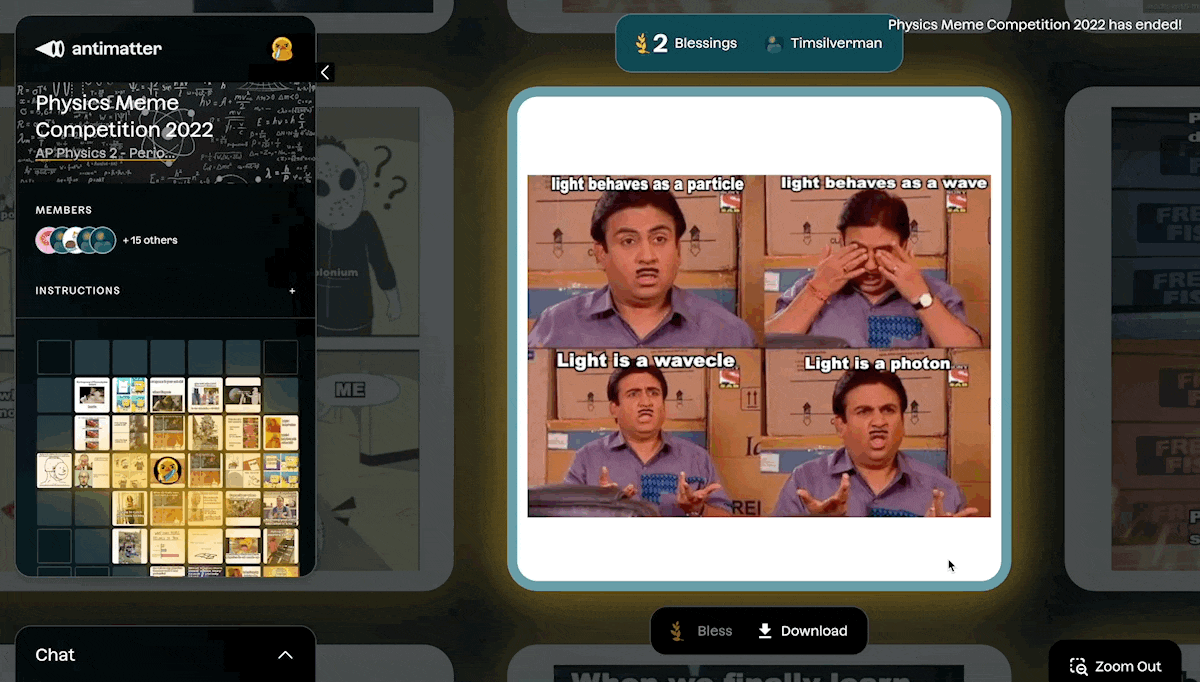Click the antimatter logo
The width and height of the screenshot is (1200, 682).
pos(98,48)
